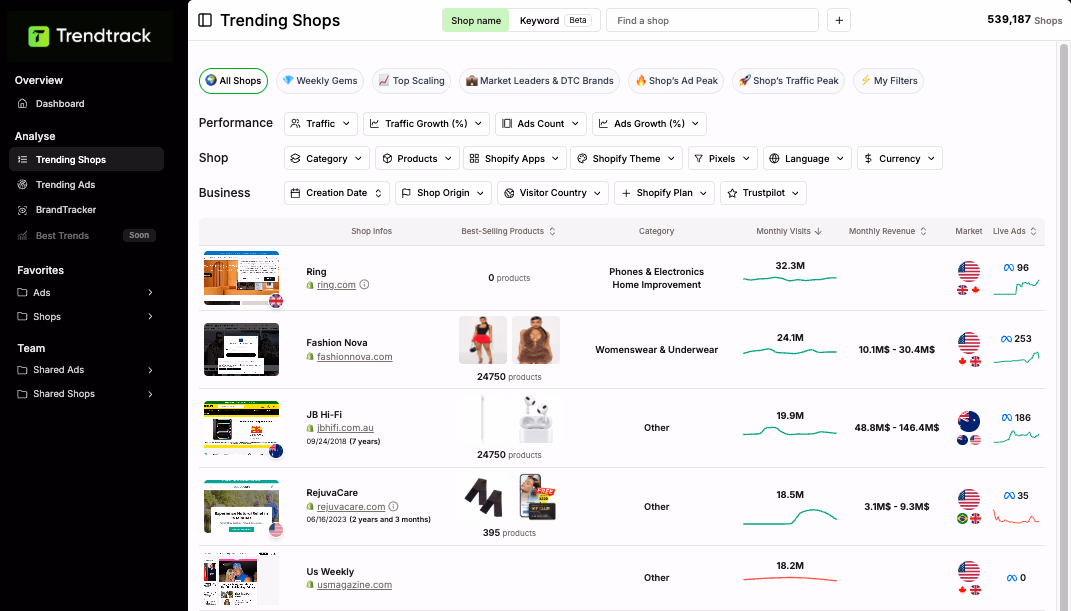Viewport: 1071px width, 611px height.
Task: Open Ads Growth (%) filter
Action: [x=649, y=124]
